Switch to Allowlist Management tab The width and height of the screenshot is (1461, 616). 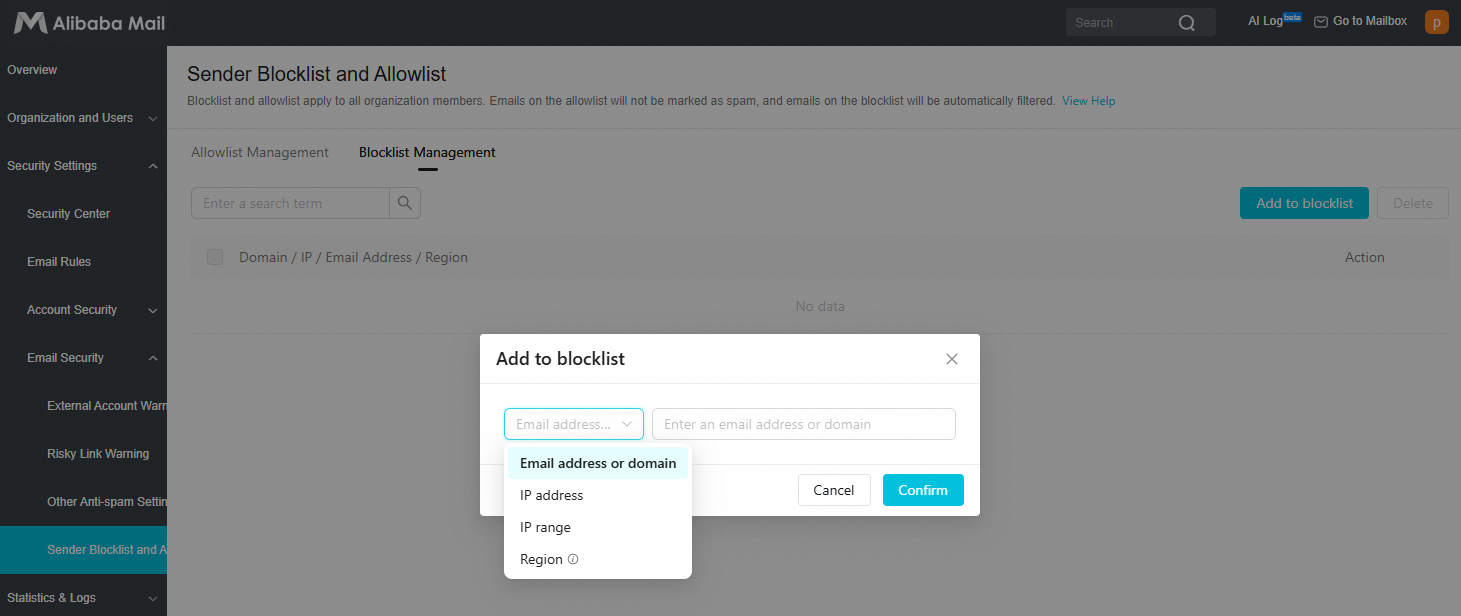coord(260,152)
